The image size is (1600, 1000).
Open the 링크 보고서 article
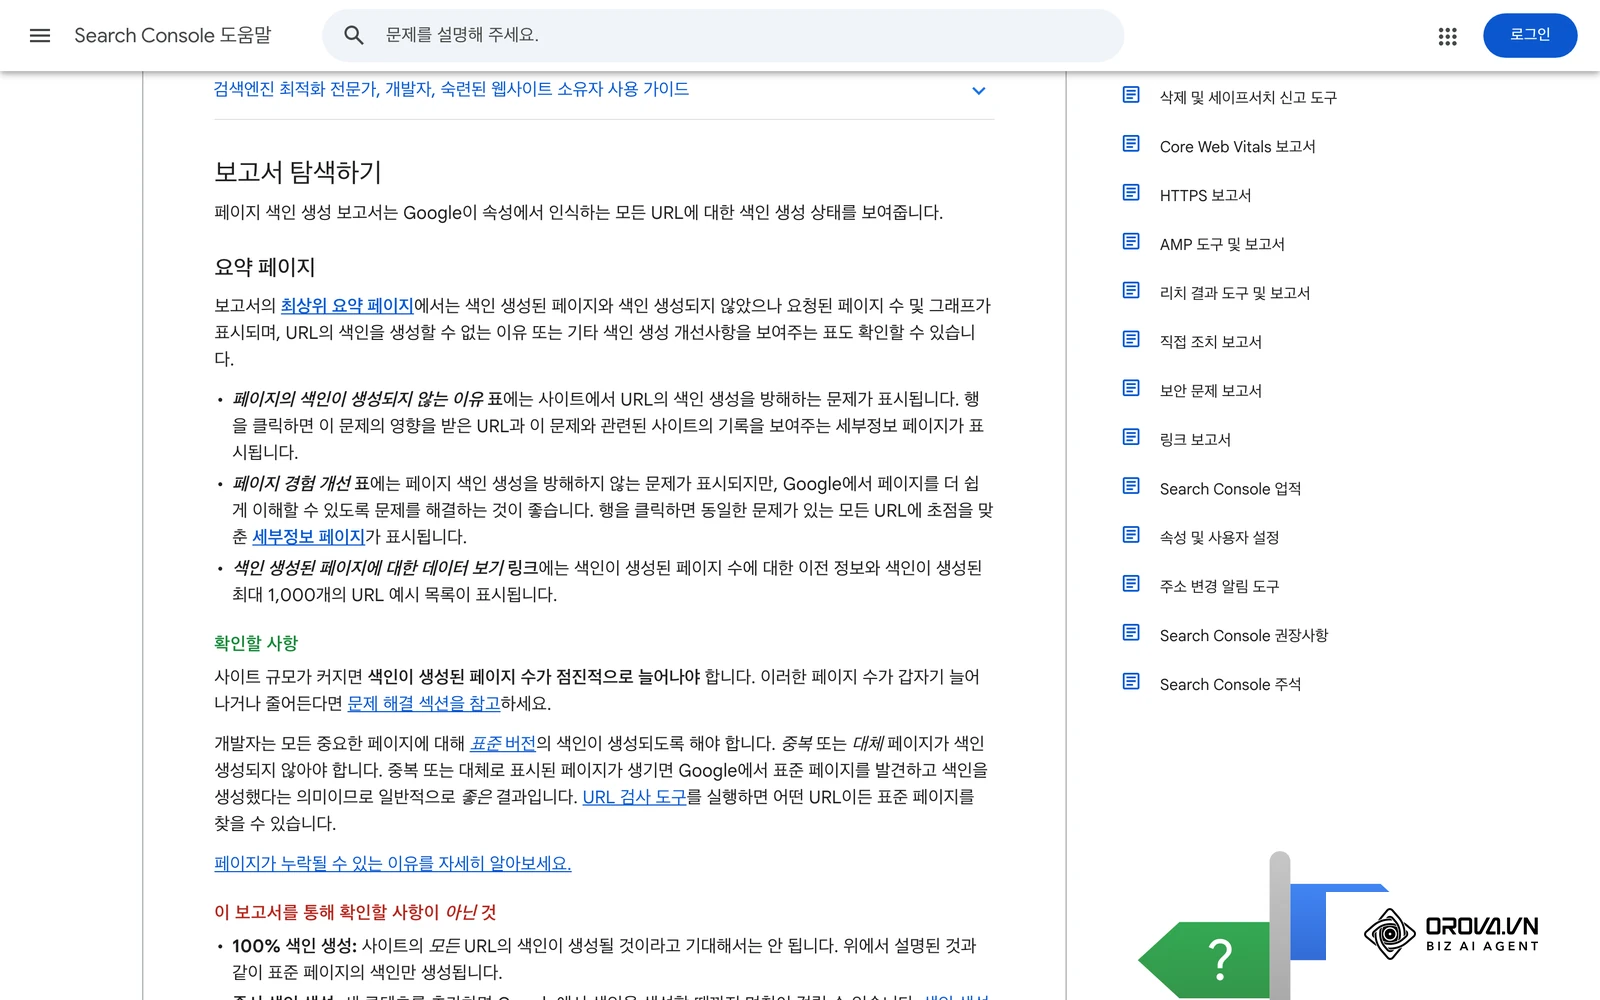click(x=1195, y=440)
